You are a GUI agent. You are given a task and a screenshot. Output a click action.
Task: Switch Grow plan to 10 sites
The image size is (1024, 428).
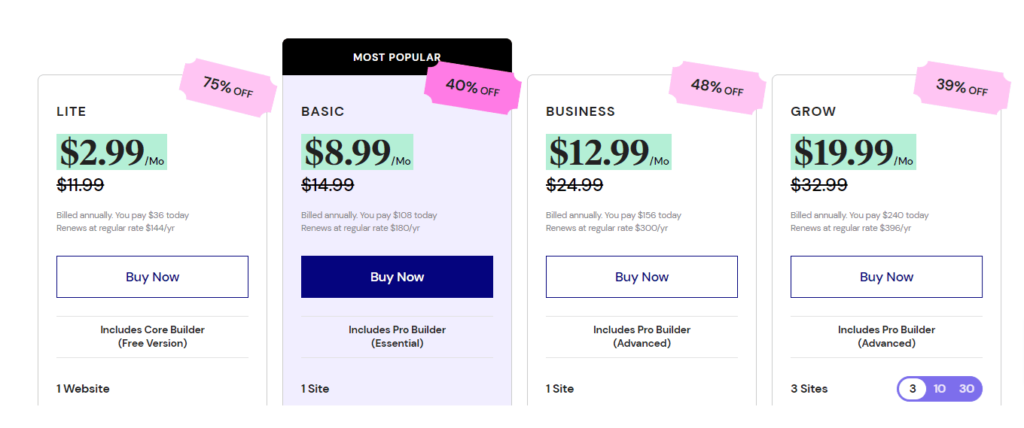point(940,389)
